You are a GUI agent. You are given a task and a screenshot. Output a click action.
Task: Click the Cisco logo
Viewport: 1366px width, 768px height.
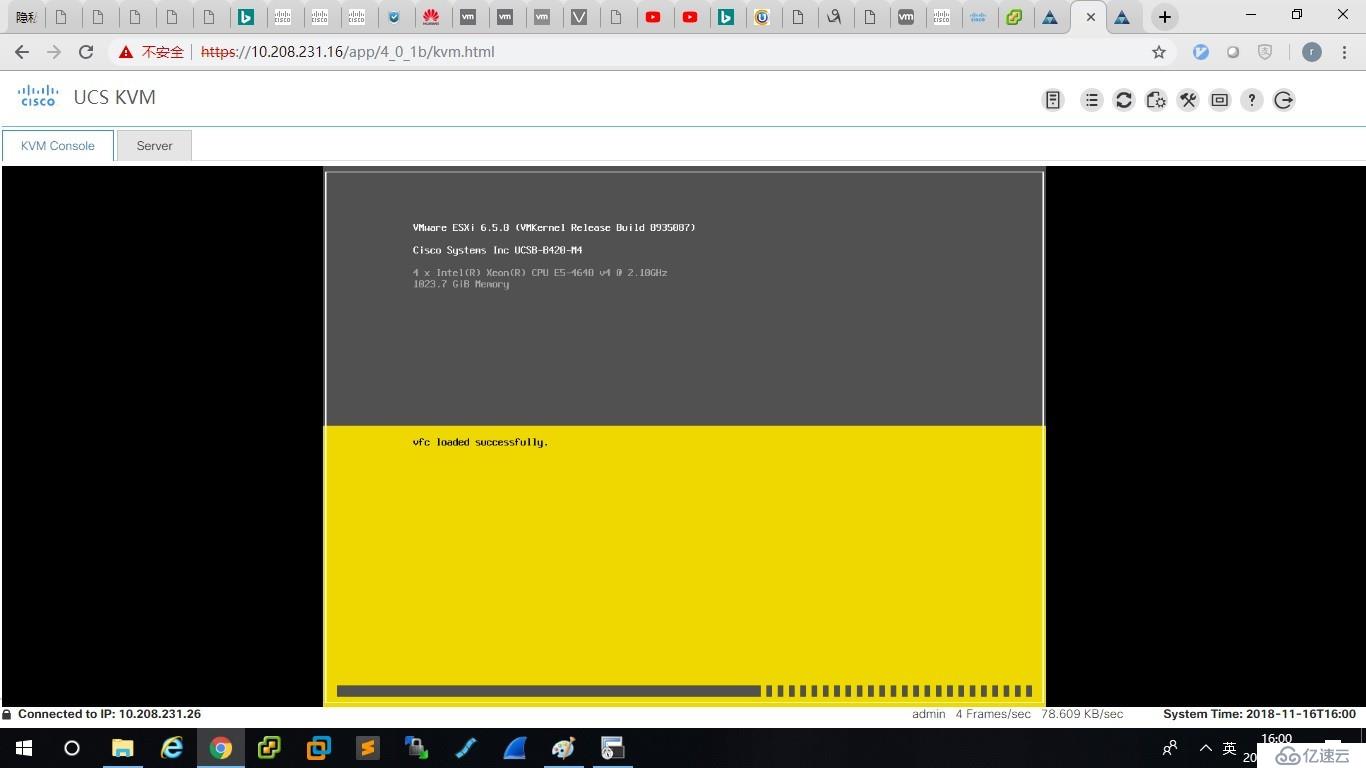38,96
